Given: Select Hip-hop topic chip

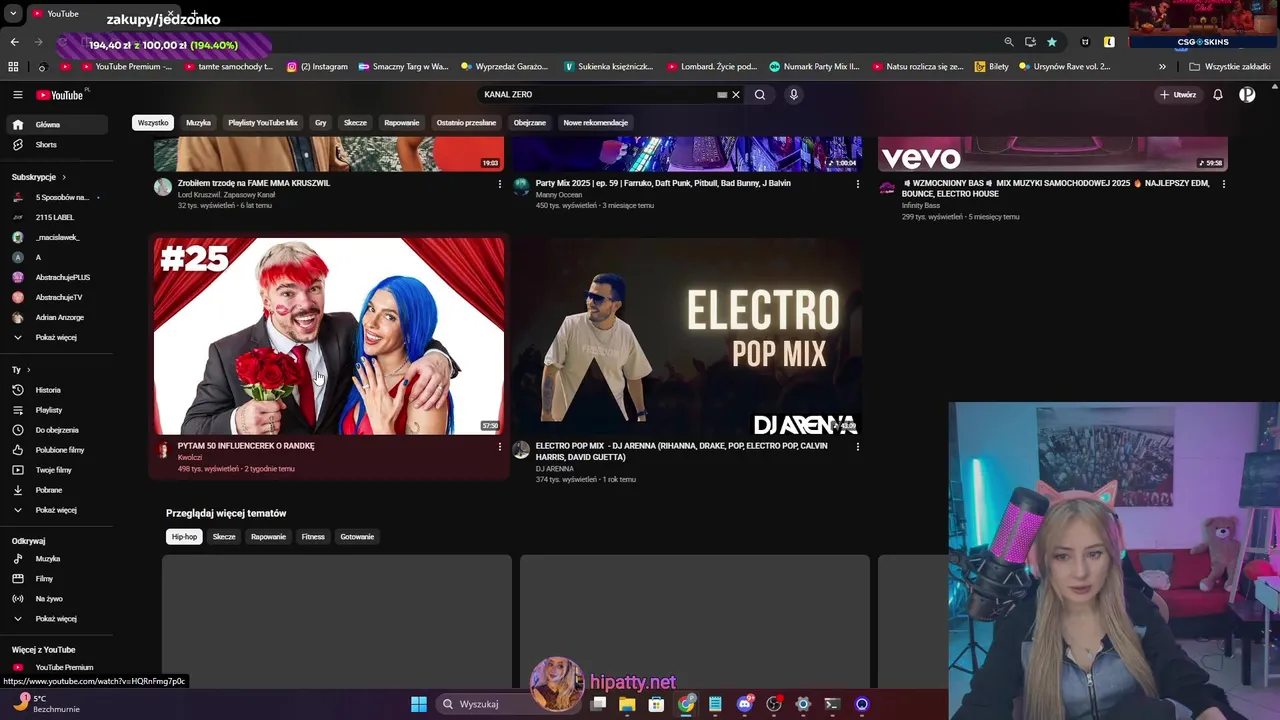Looking at the screenshot, I should 184,537.
